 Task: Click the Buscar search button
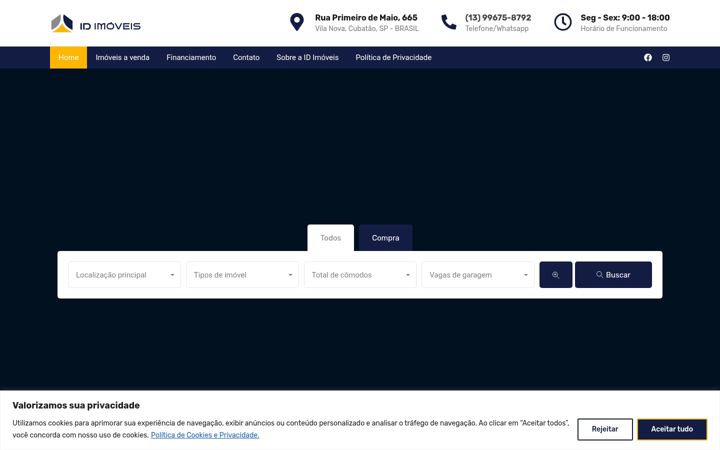(x=613, y=275)
